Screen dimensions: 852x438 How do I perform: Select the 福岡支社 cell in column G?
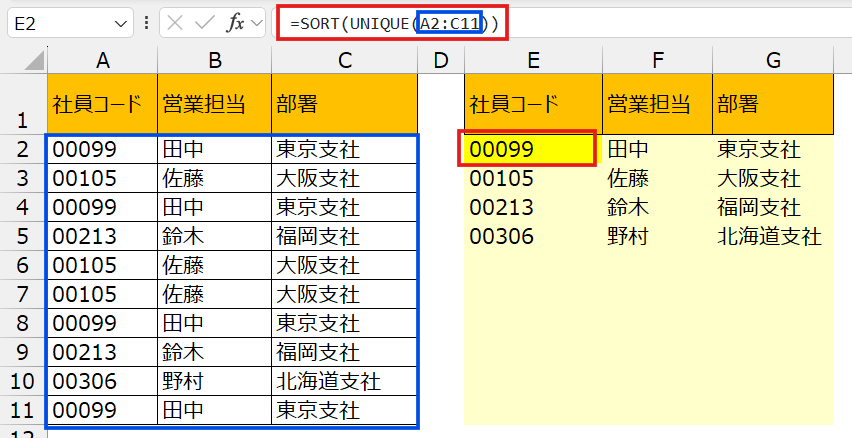point(773,208)
